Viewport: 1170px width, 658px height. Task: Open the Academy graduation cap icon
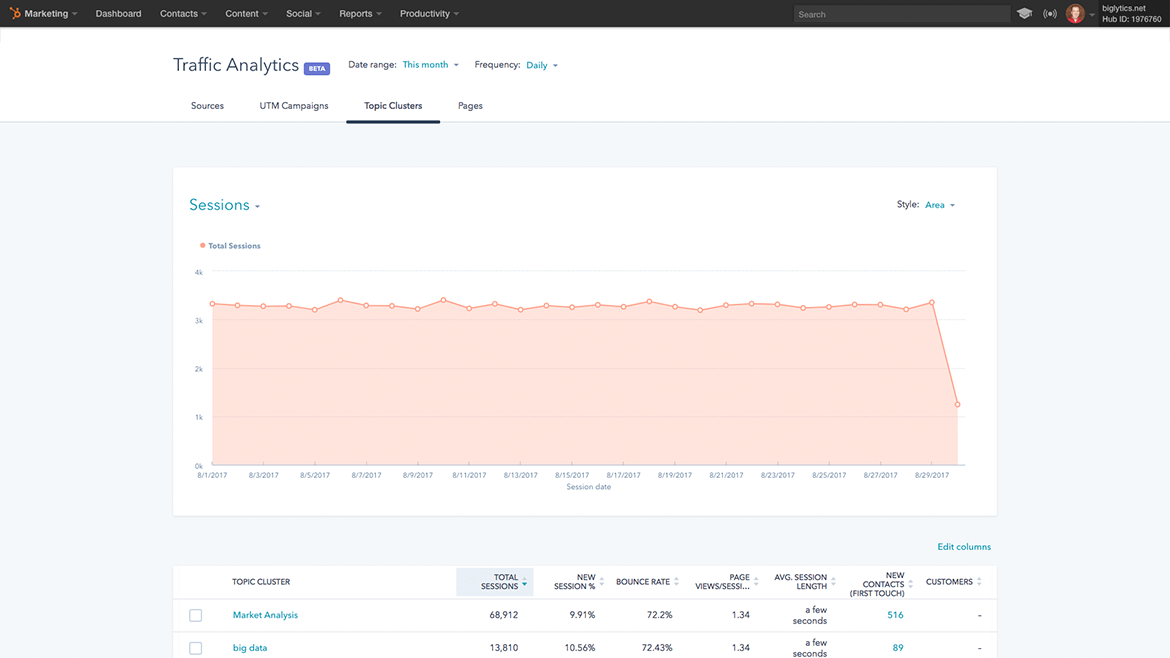tap(1024, 14)
